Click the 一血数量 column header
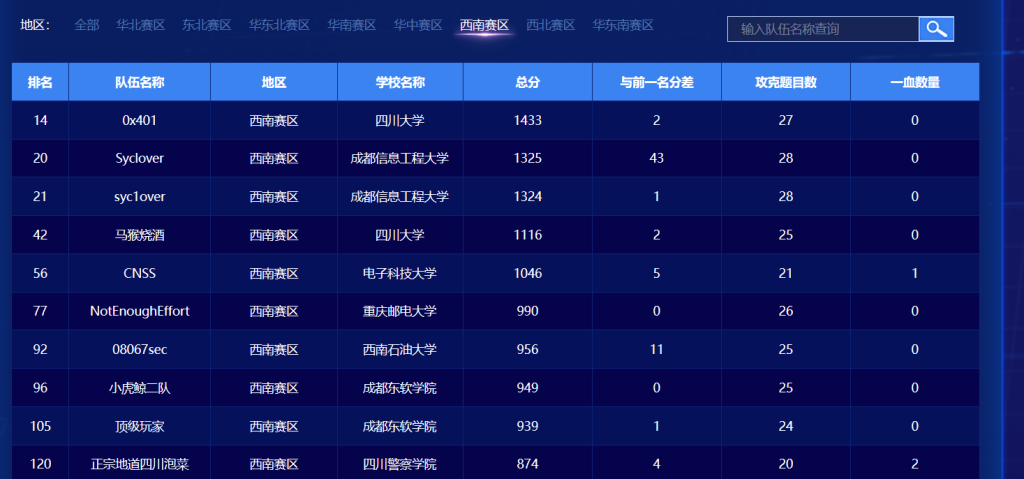Viewport: 1024px width, 479px height. pos(914,82)
